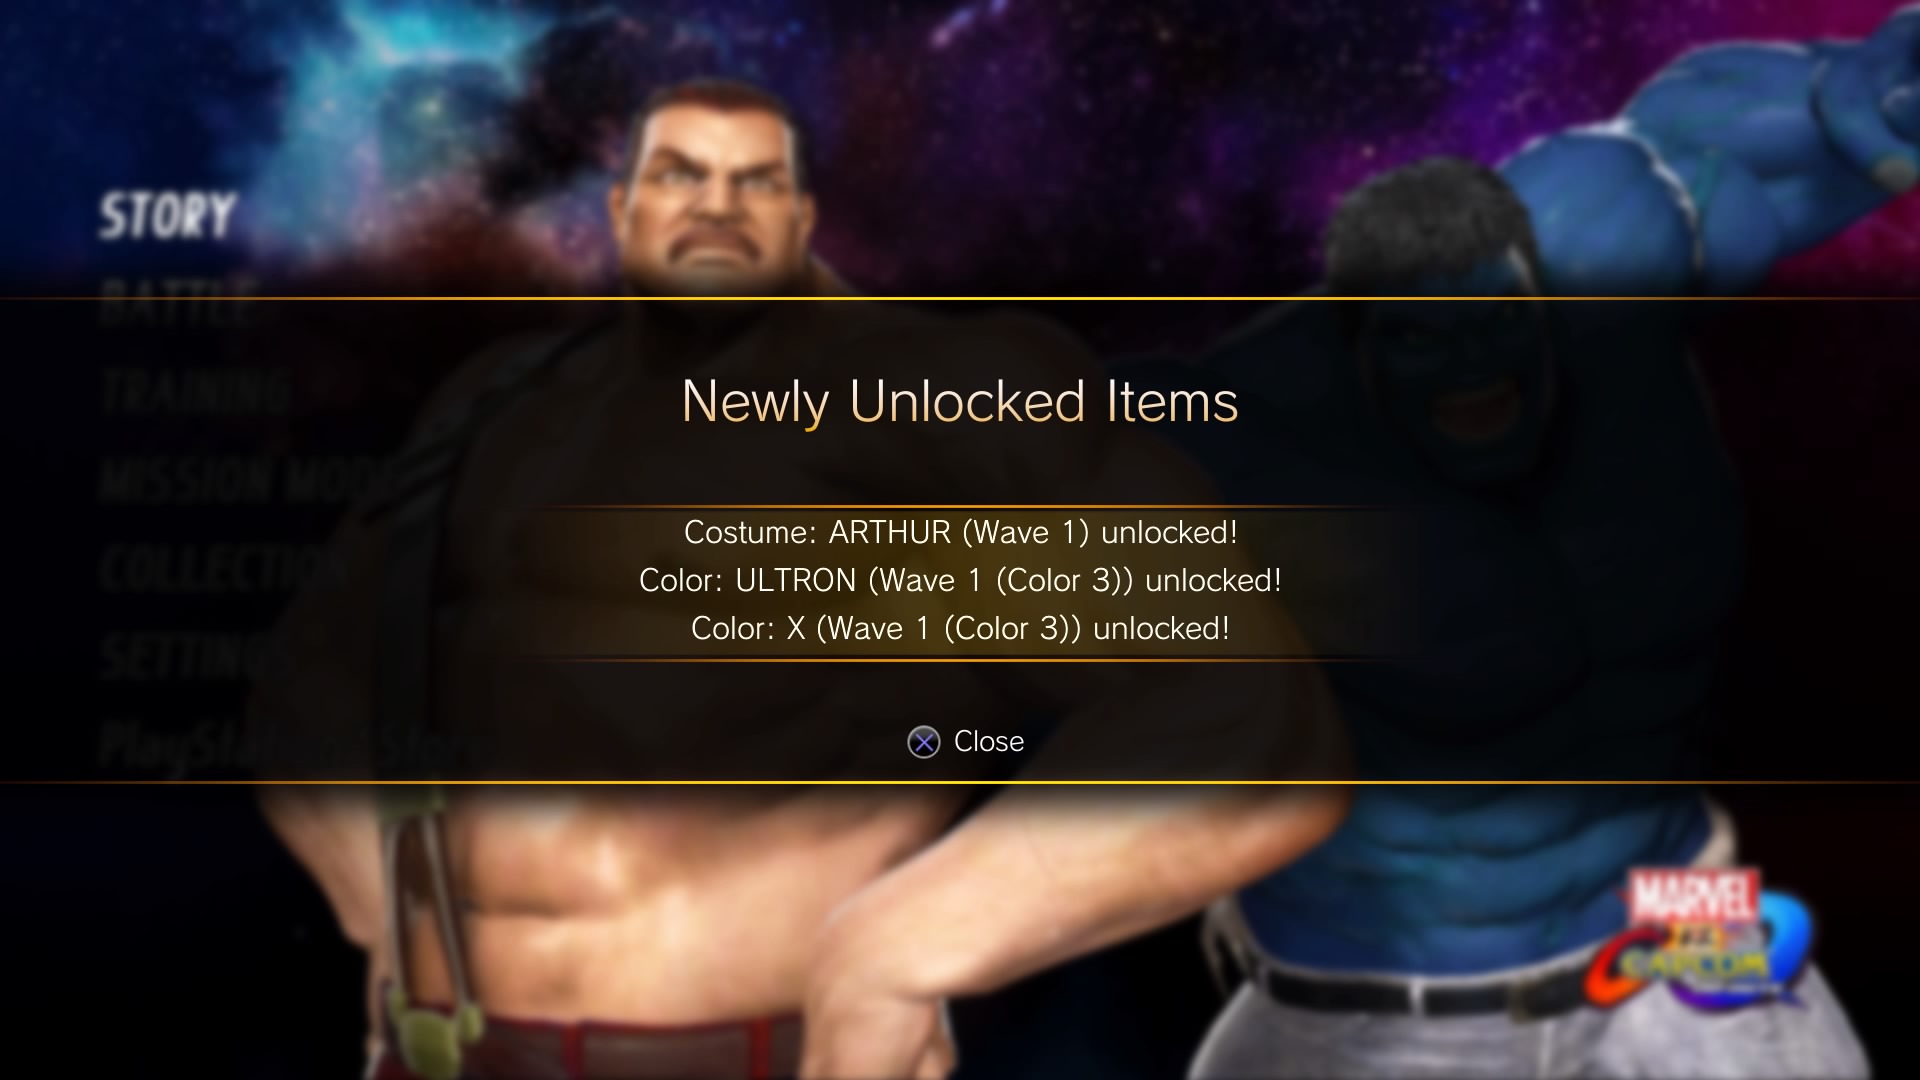Choose the dimmed BATTLE menu entry
Image resolution: width=1920 pixels, height=1080 pixels.
coord(178,301)
